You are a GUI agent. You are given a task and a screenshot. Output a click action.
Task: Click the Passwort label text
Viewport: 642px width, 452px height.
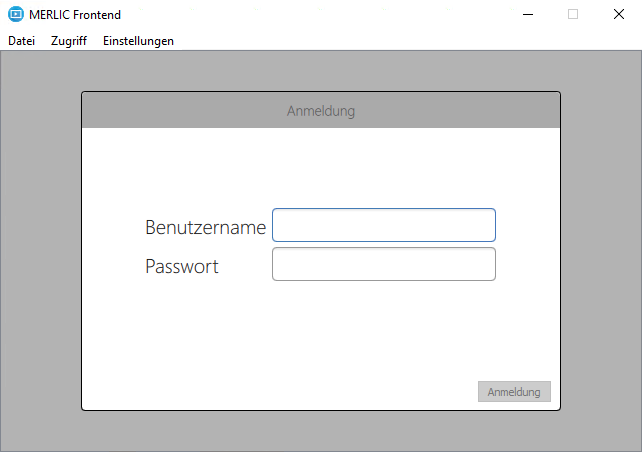pyautogui.click(x=182, y=266)
